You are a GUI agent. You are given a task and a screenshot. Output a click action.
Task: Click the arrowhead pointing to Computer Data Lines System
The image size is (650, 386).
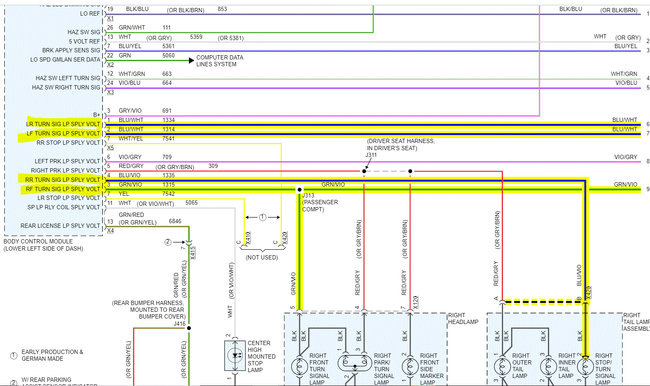[191, 61]
